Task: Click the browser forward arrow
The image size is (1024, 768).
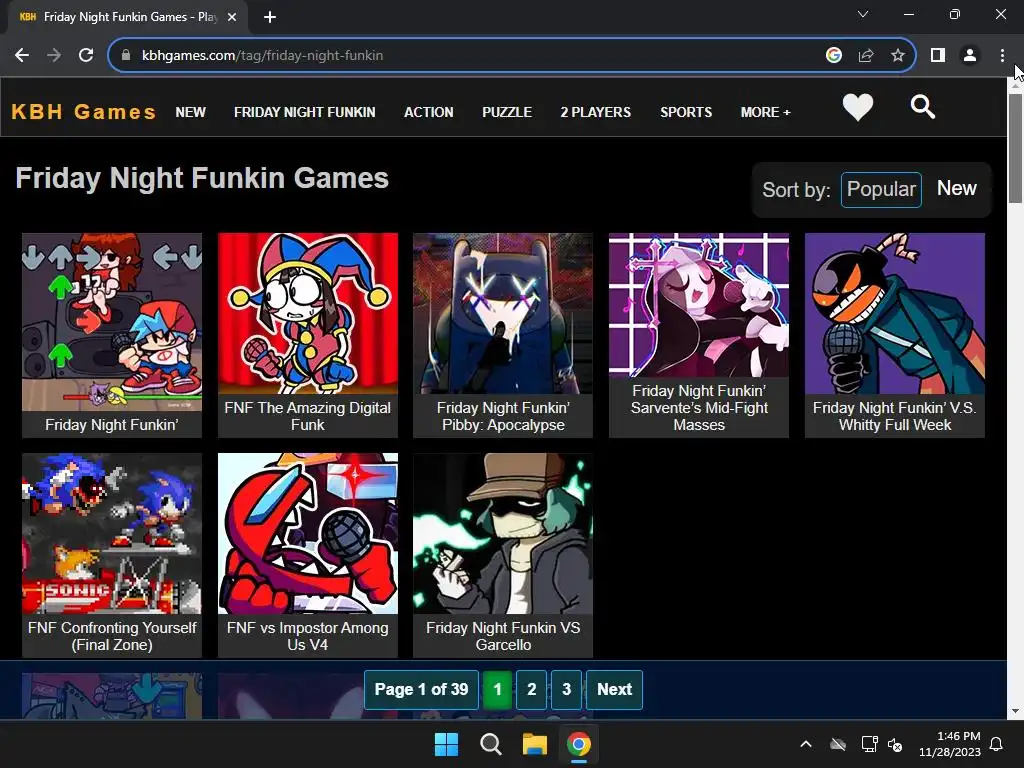Action: (x=54, y=56)
